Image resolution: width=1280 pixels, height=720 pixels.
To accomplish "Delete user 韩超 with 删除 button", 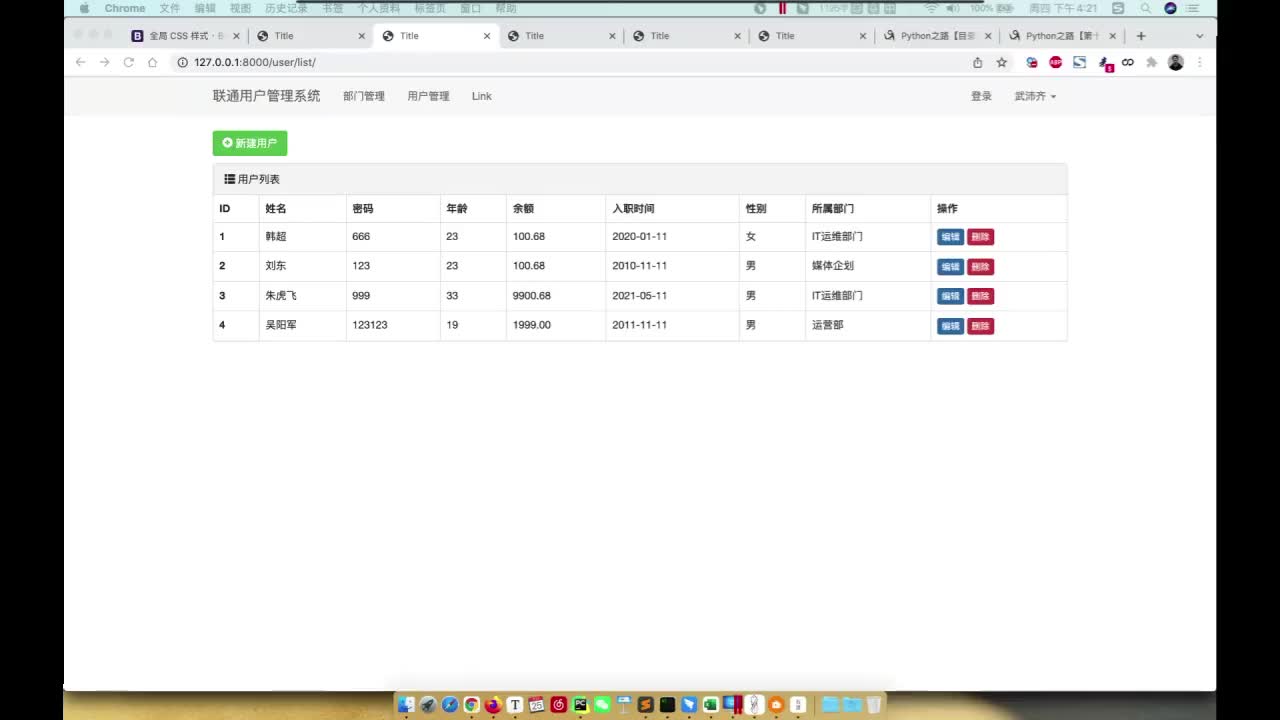I will coord(981,237).
